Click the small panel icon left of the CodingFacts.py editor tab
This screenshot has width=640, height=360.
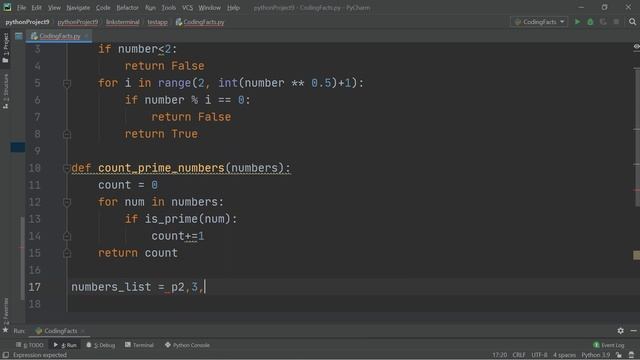pyautogui.click(x=19, y=36)
